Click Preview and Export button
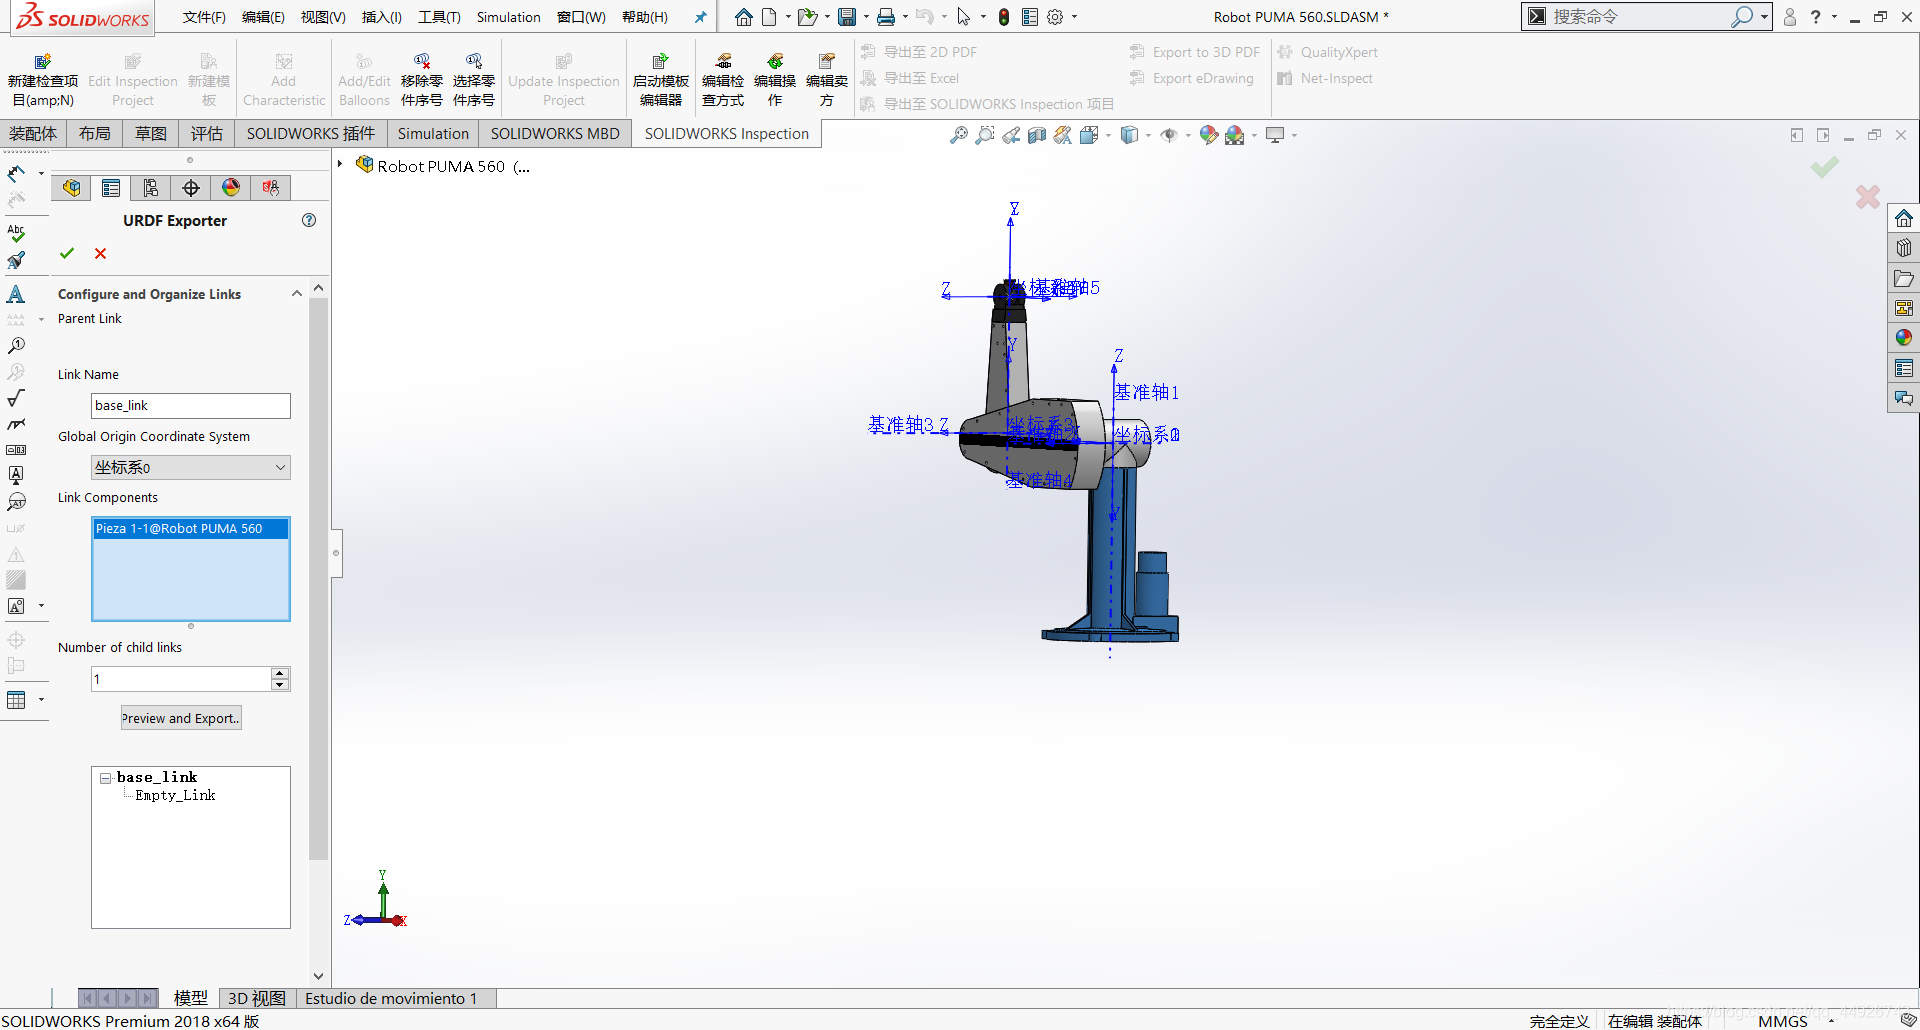The image size is (1920, 1030). [181, 718]
